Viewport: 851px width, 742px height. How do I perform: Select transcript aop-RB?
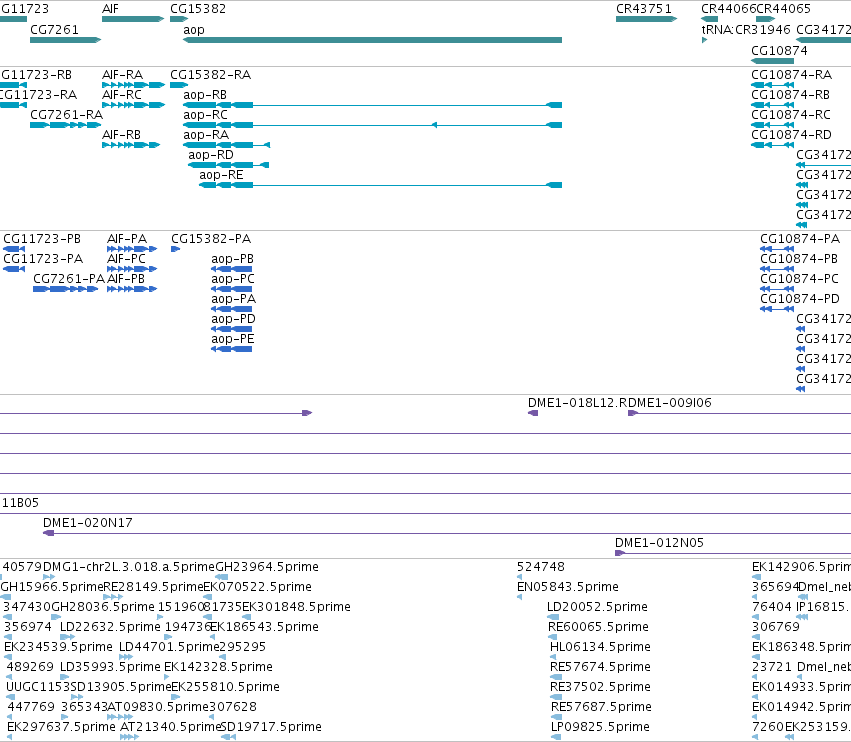pos(372,105)
